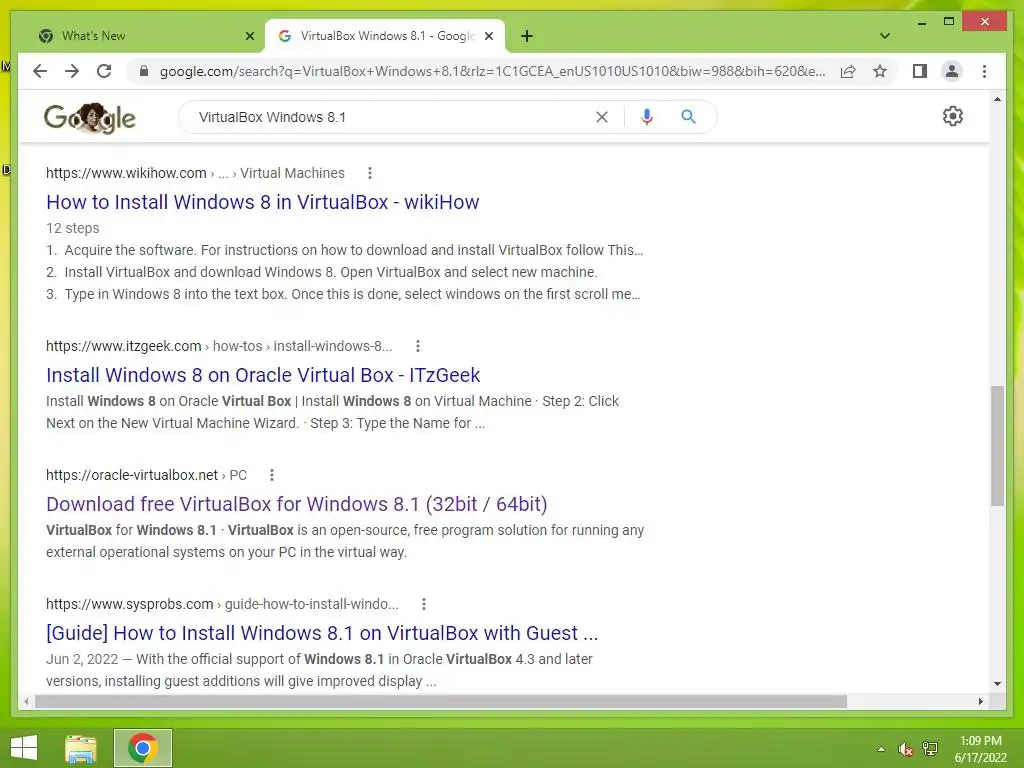The image size is (1024, 768).
Task: Open File Explorer from the taskbar
Action: coord(80,748)
